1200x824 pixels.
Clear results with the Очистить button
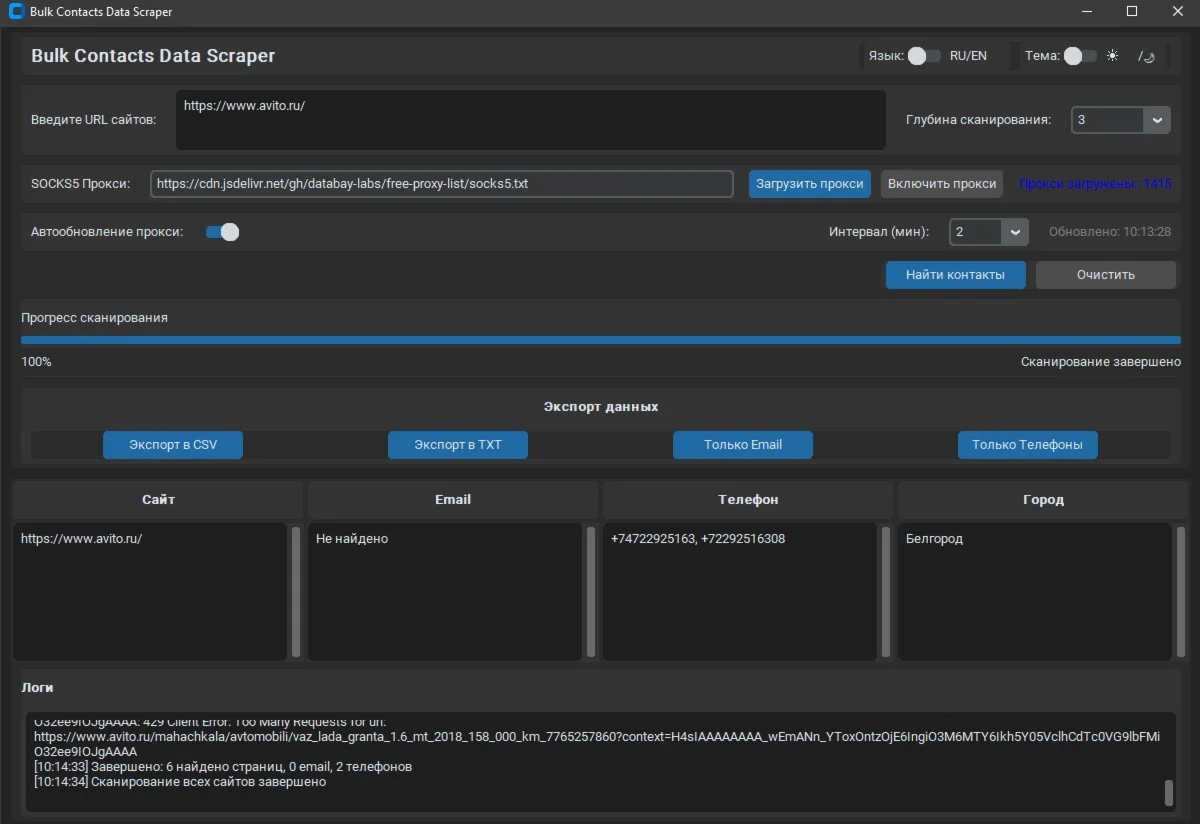coord(1106,274)
